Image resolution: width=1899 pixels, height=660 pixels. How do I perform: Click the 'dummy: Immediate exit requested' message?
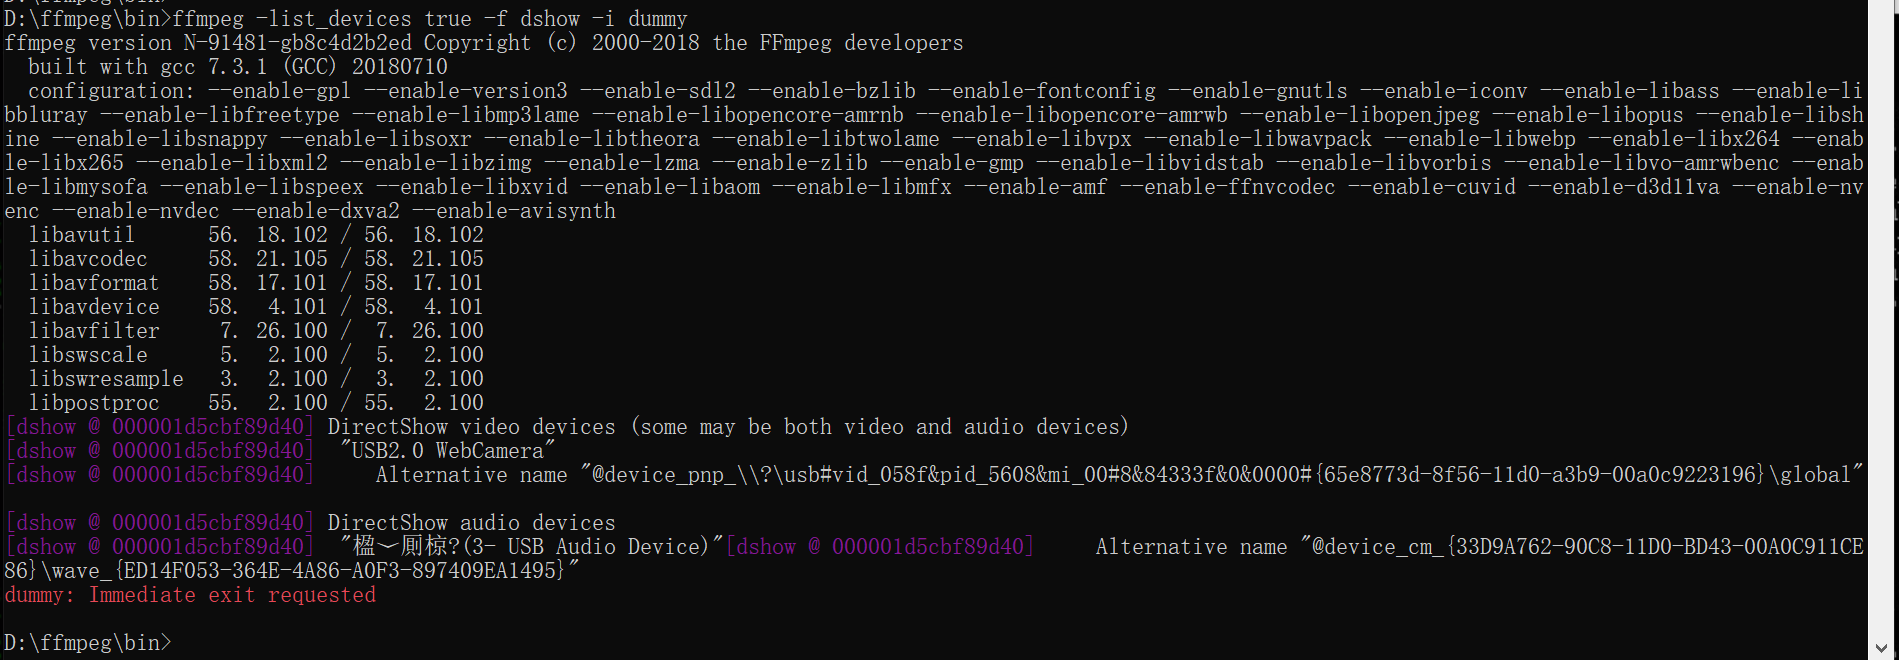(190, 595)
